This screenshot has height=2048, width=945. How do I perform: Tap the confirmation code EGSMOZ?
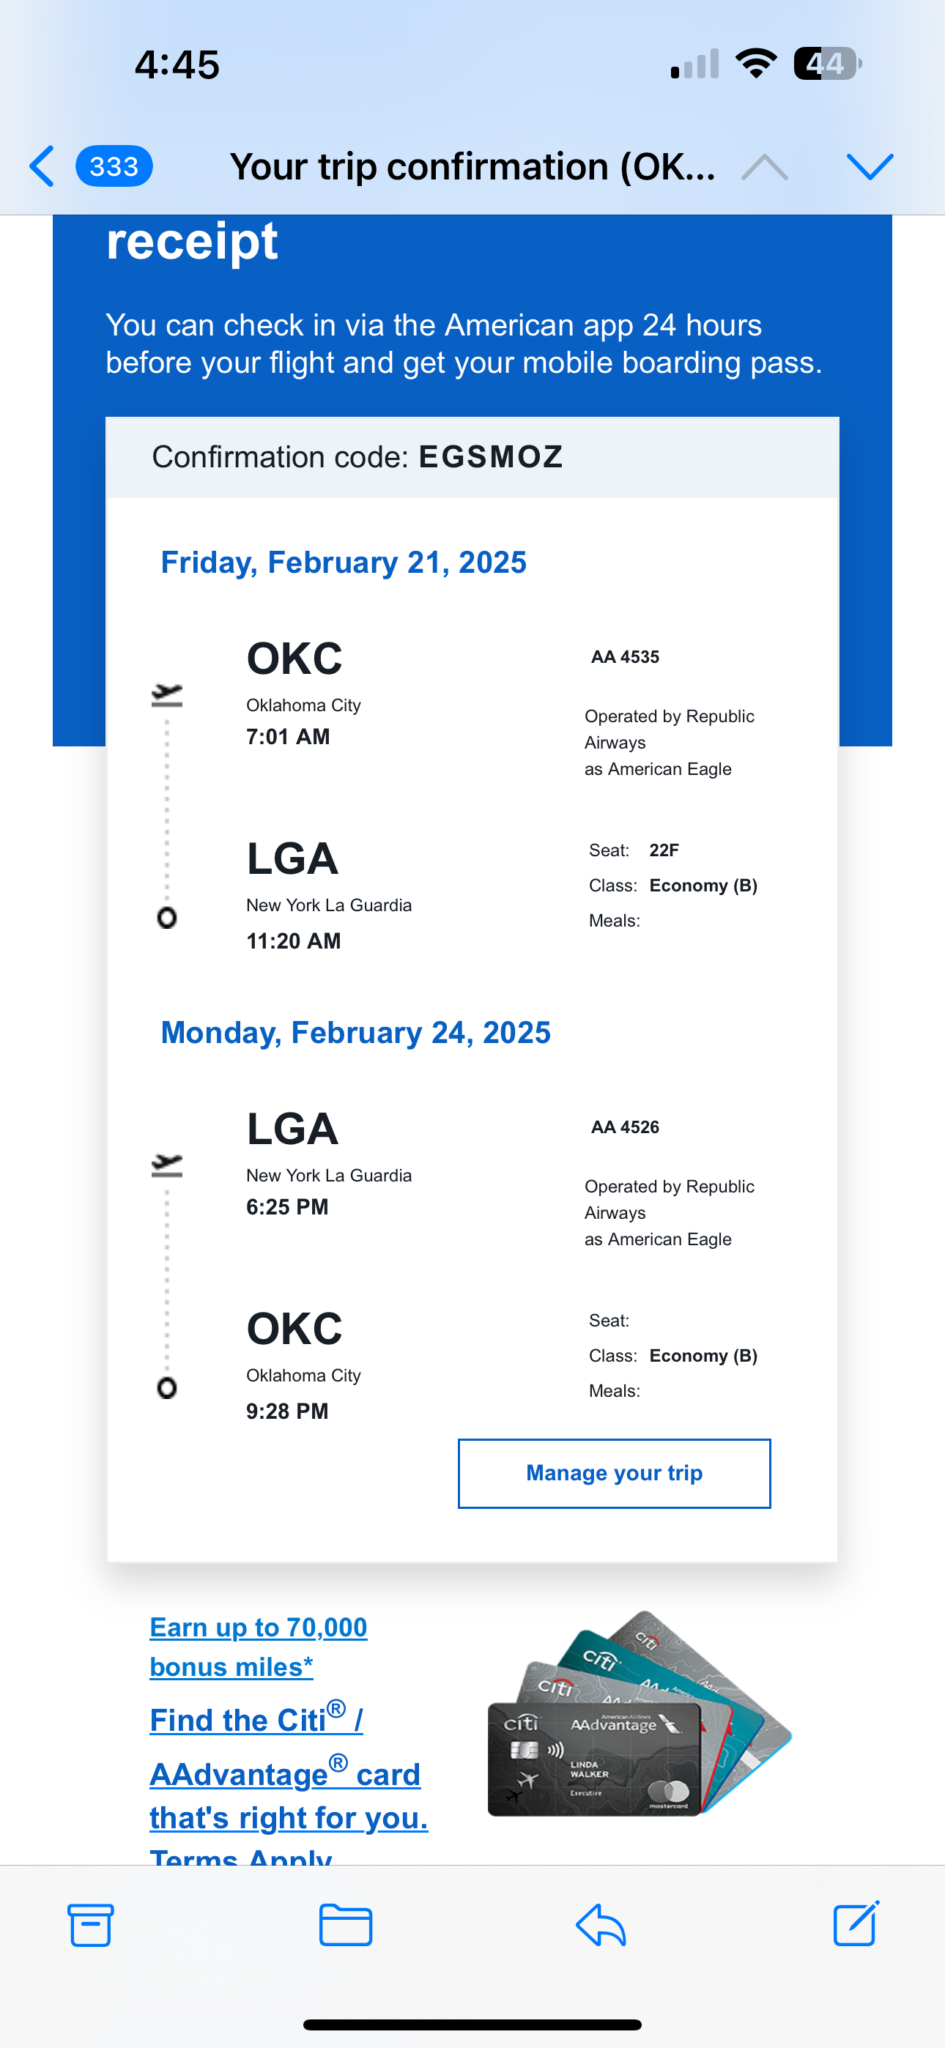(x=490, y=457)
